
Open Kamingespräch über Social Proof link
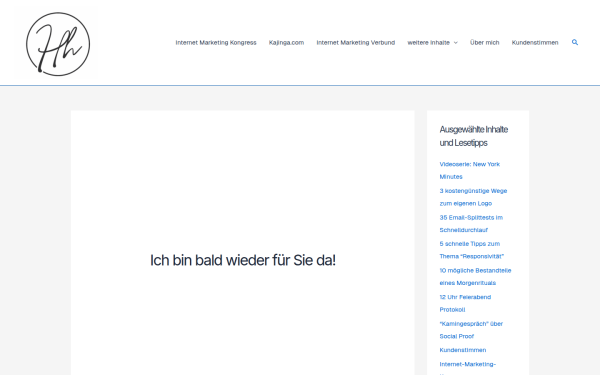pos(471,330)
